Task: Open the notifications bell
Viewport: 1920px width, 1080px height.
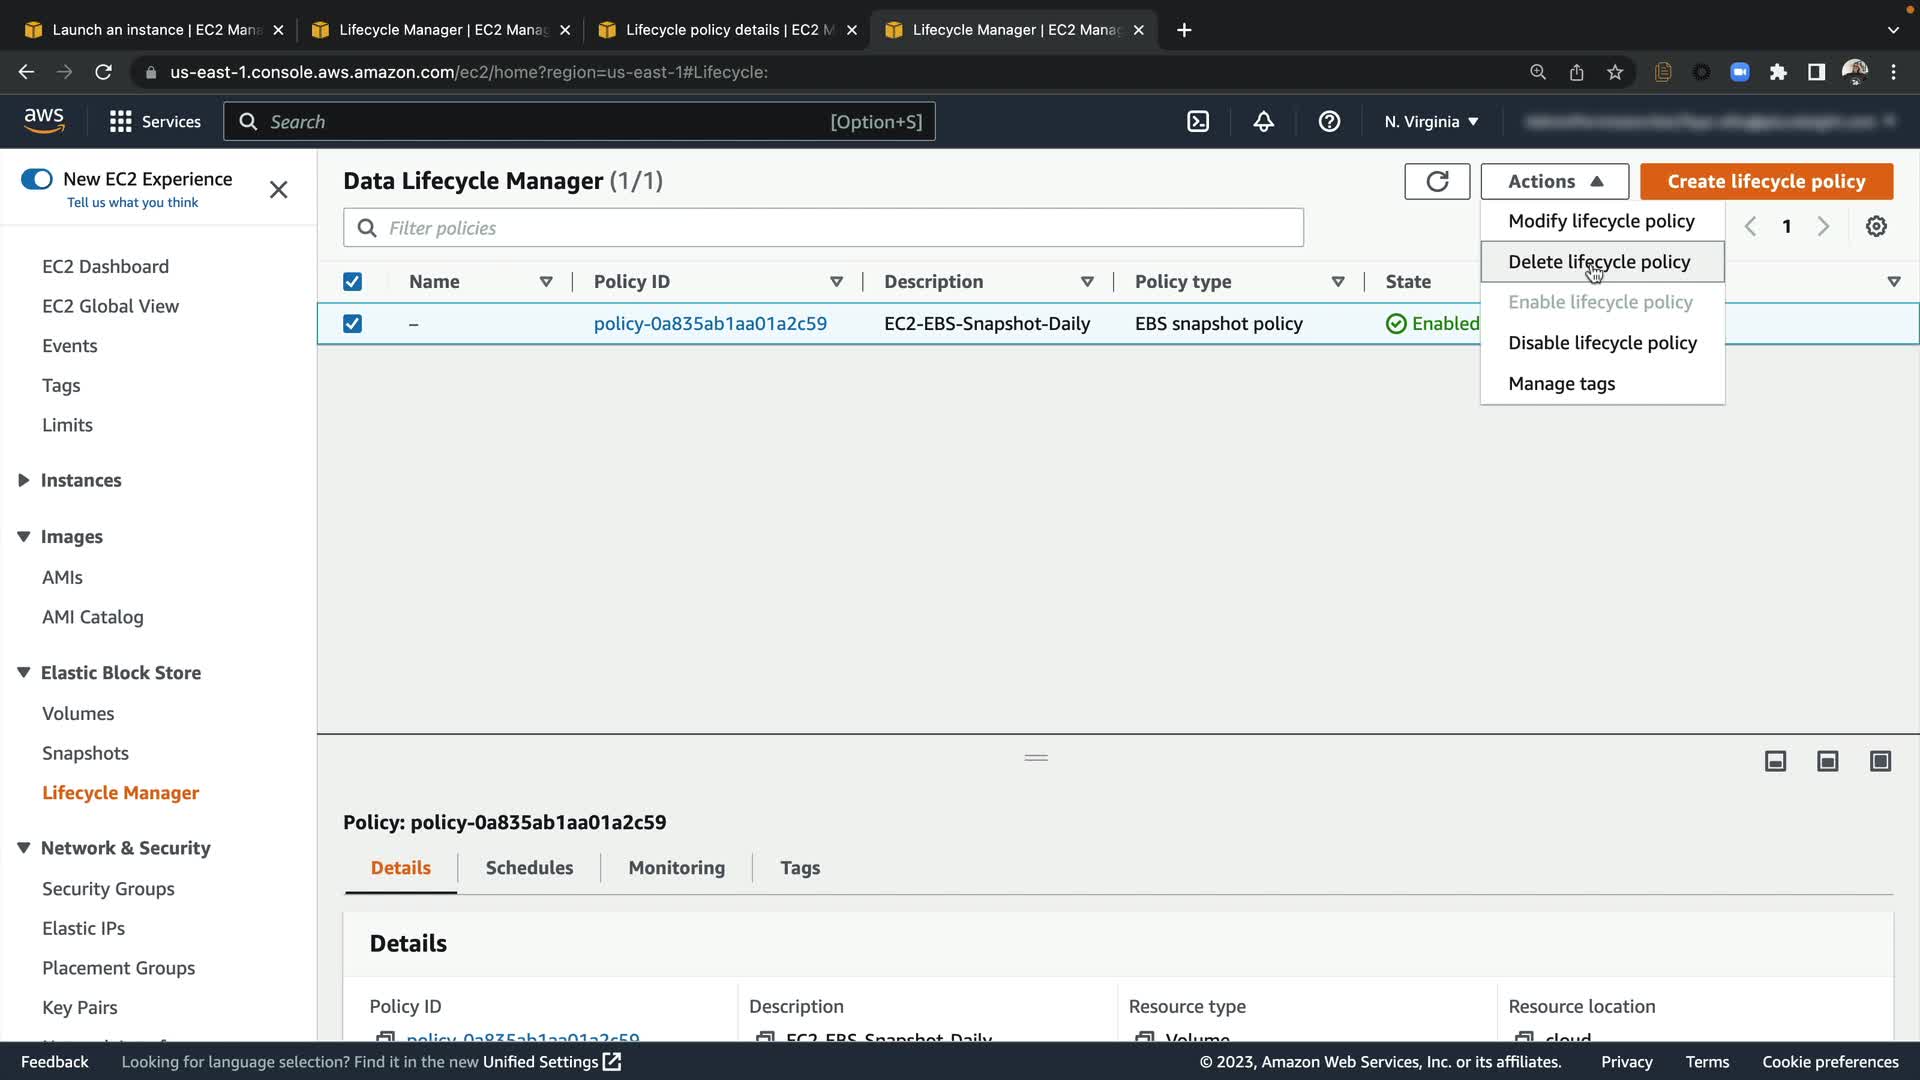Action: pyautogui.click(x=1264, y=122)
